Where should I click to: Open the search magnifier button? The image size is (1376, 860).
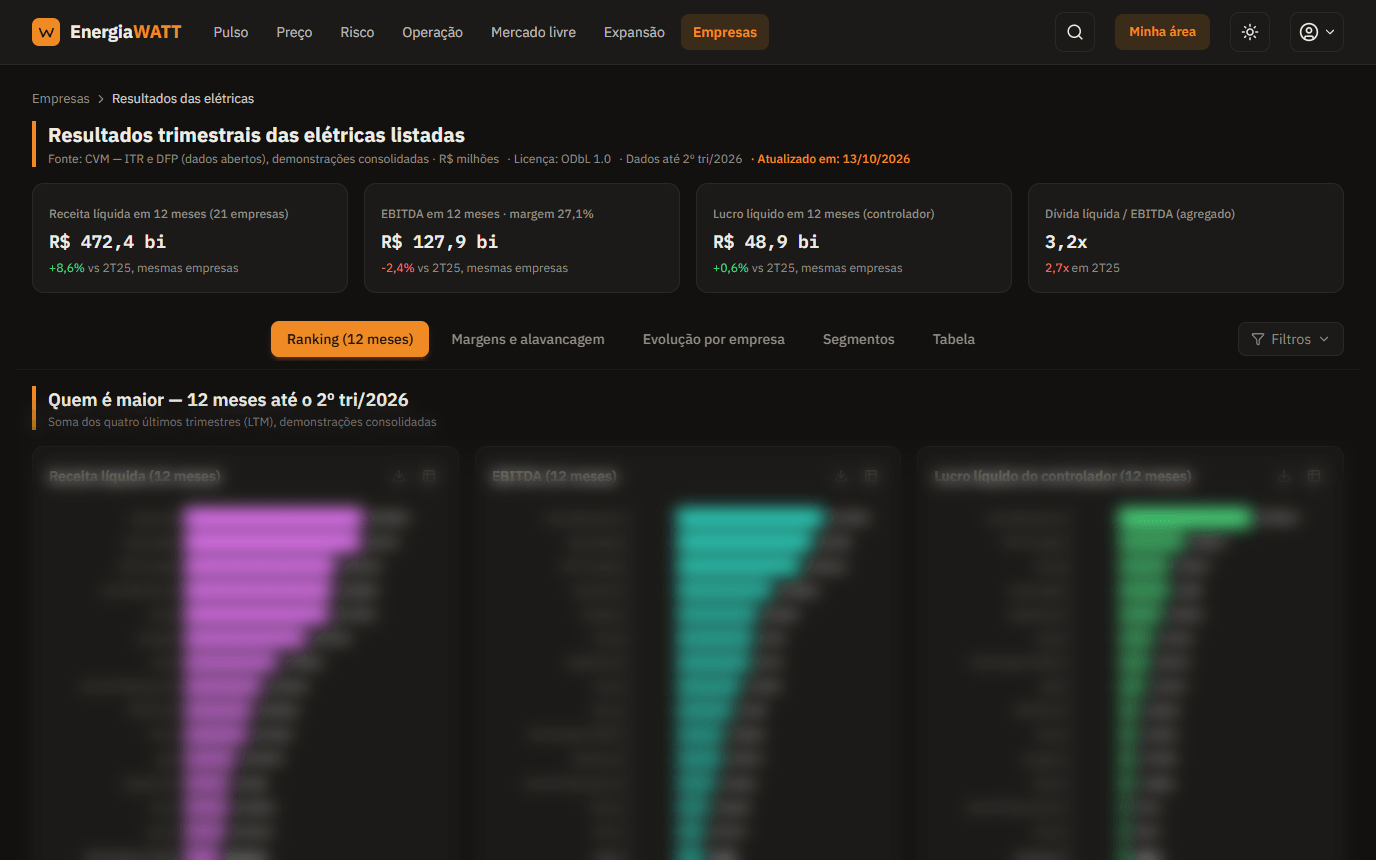tap(1075, 32)
